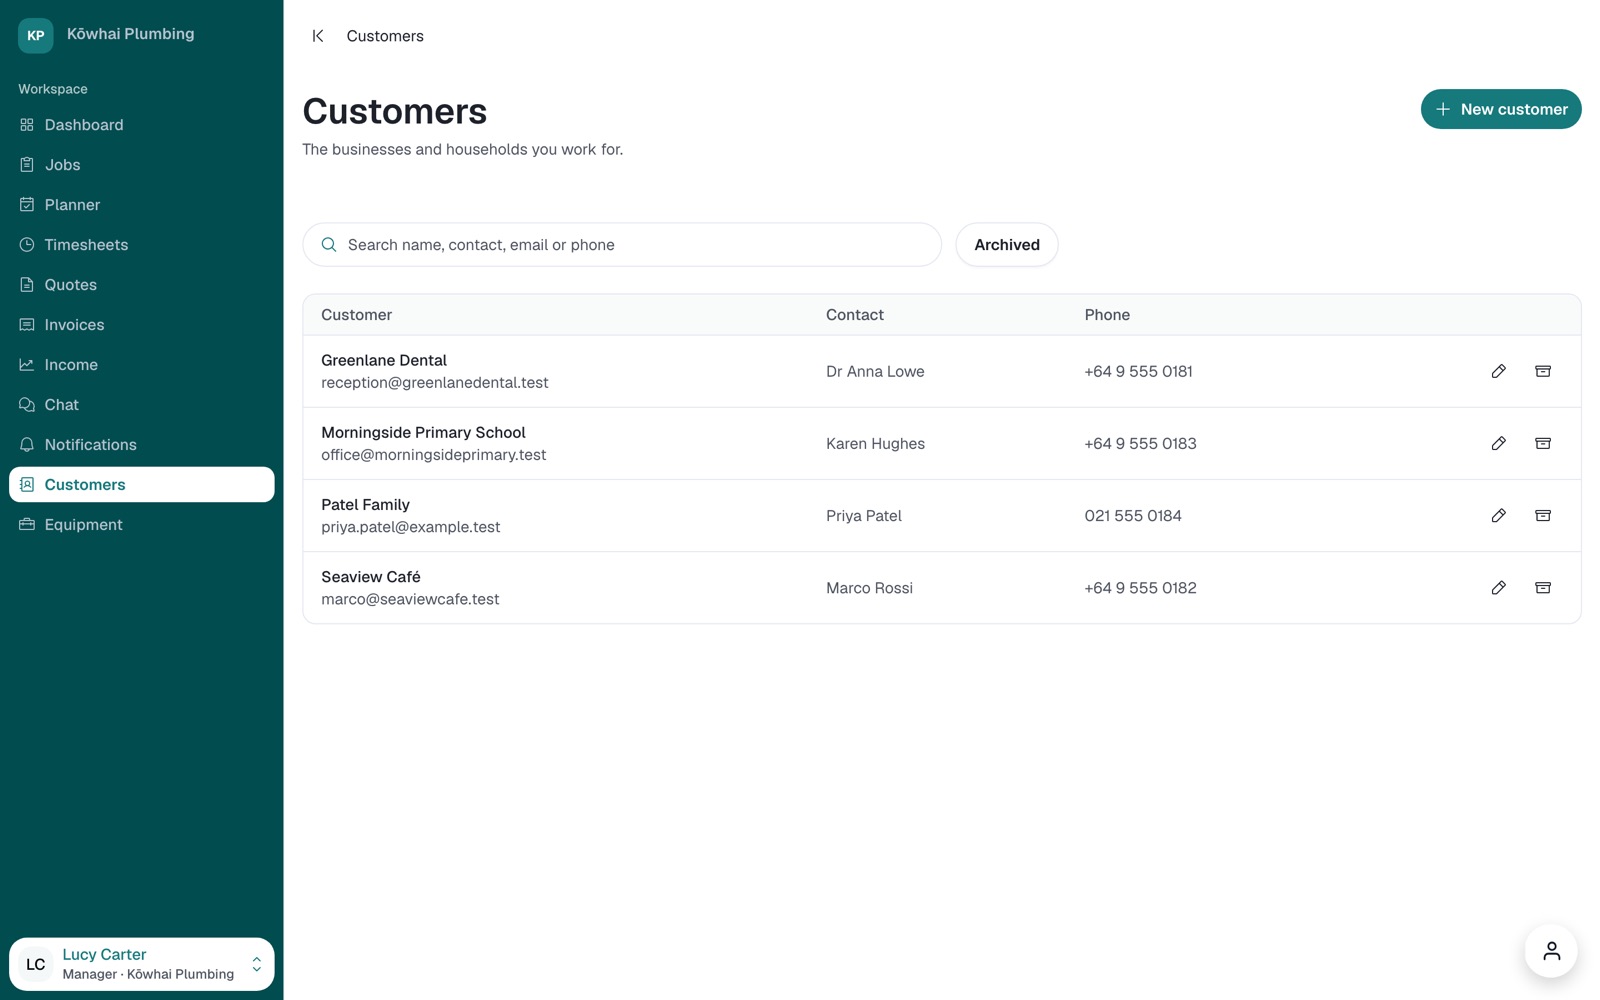This screenshot has height=1000, width=1600.
Task: Open Dashboard from the sidebar
Action: (x=142, y=125)
